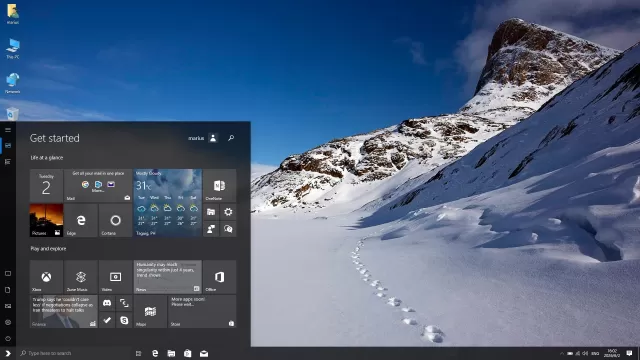Click the 'Get started' title text
Viewport: 640px width, 360px height.
tap(55, 138)
